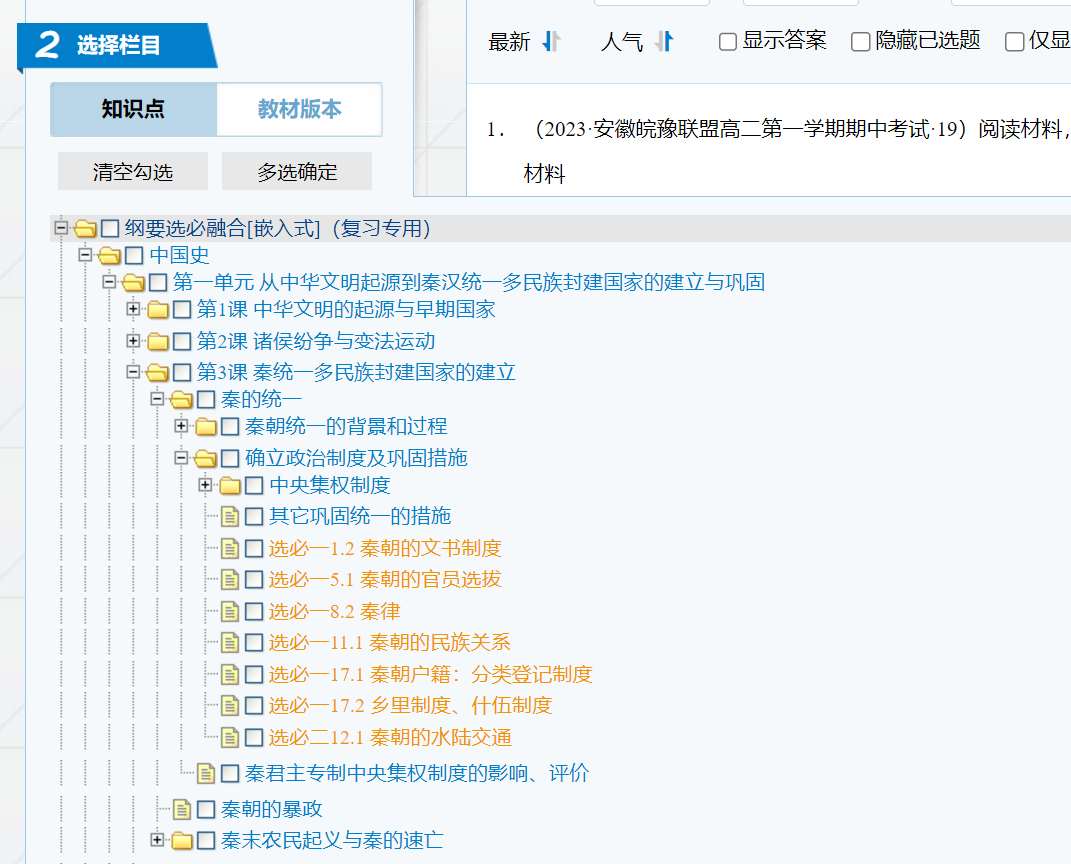Click the sort arrows icon beside 人气
The image size is (1071, 864).
(x=664, y=42)
